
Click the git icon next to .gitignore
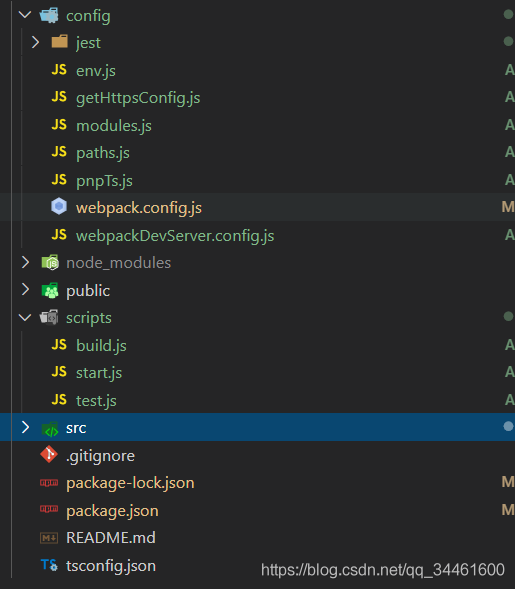point(49,455)
